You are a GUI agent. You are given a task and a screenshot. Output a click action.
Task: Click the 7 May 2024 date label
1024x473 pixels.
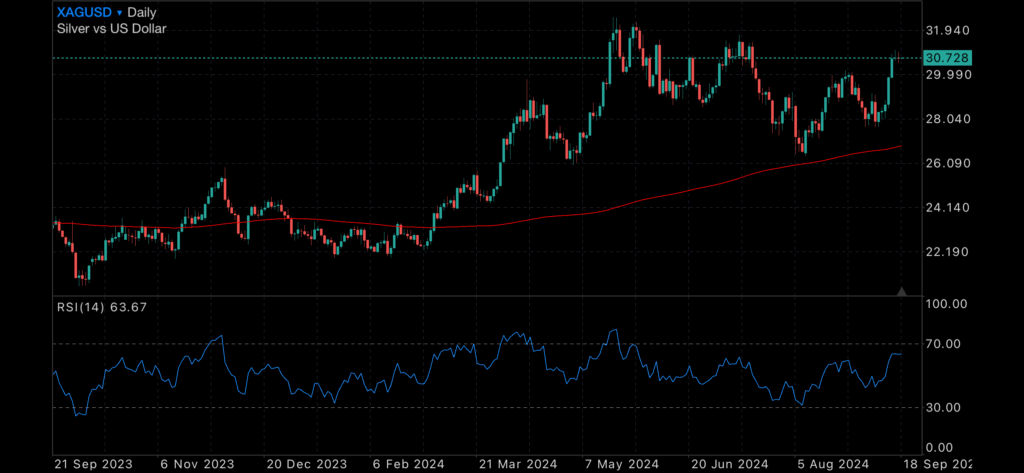click(624, 463)
